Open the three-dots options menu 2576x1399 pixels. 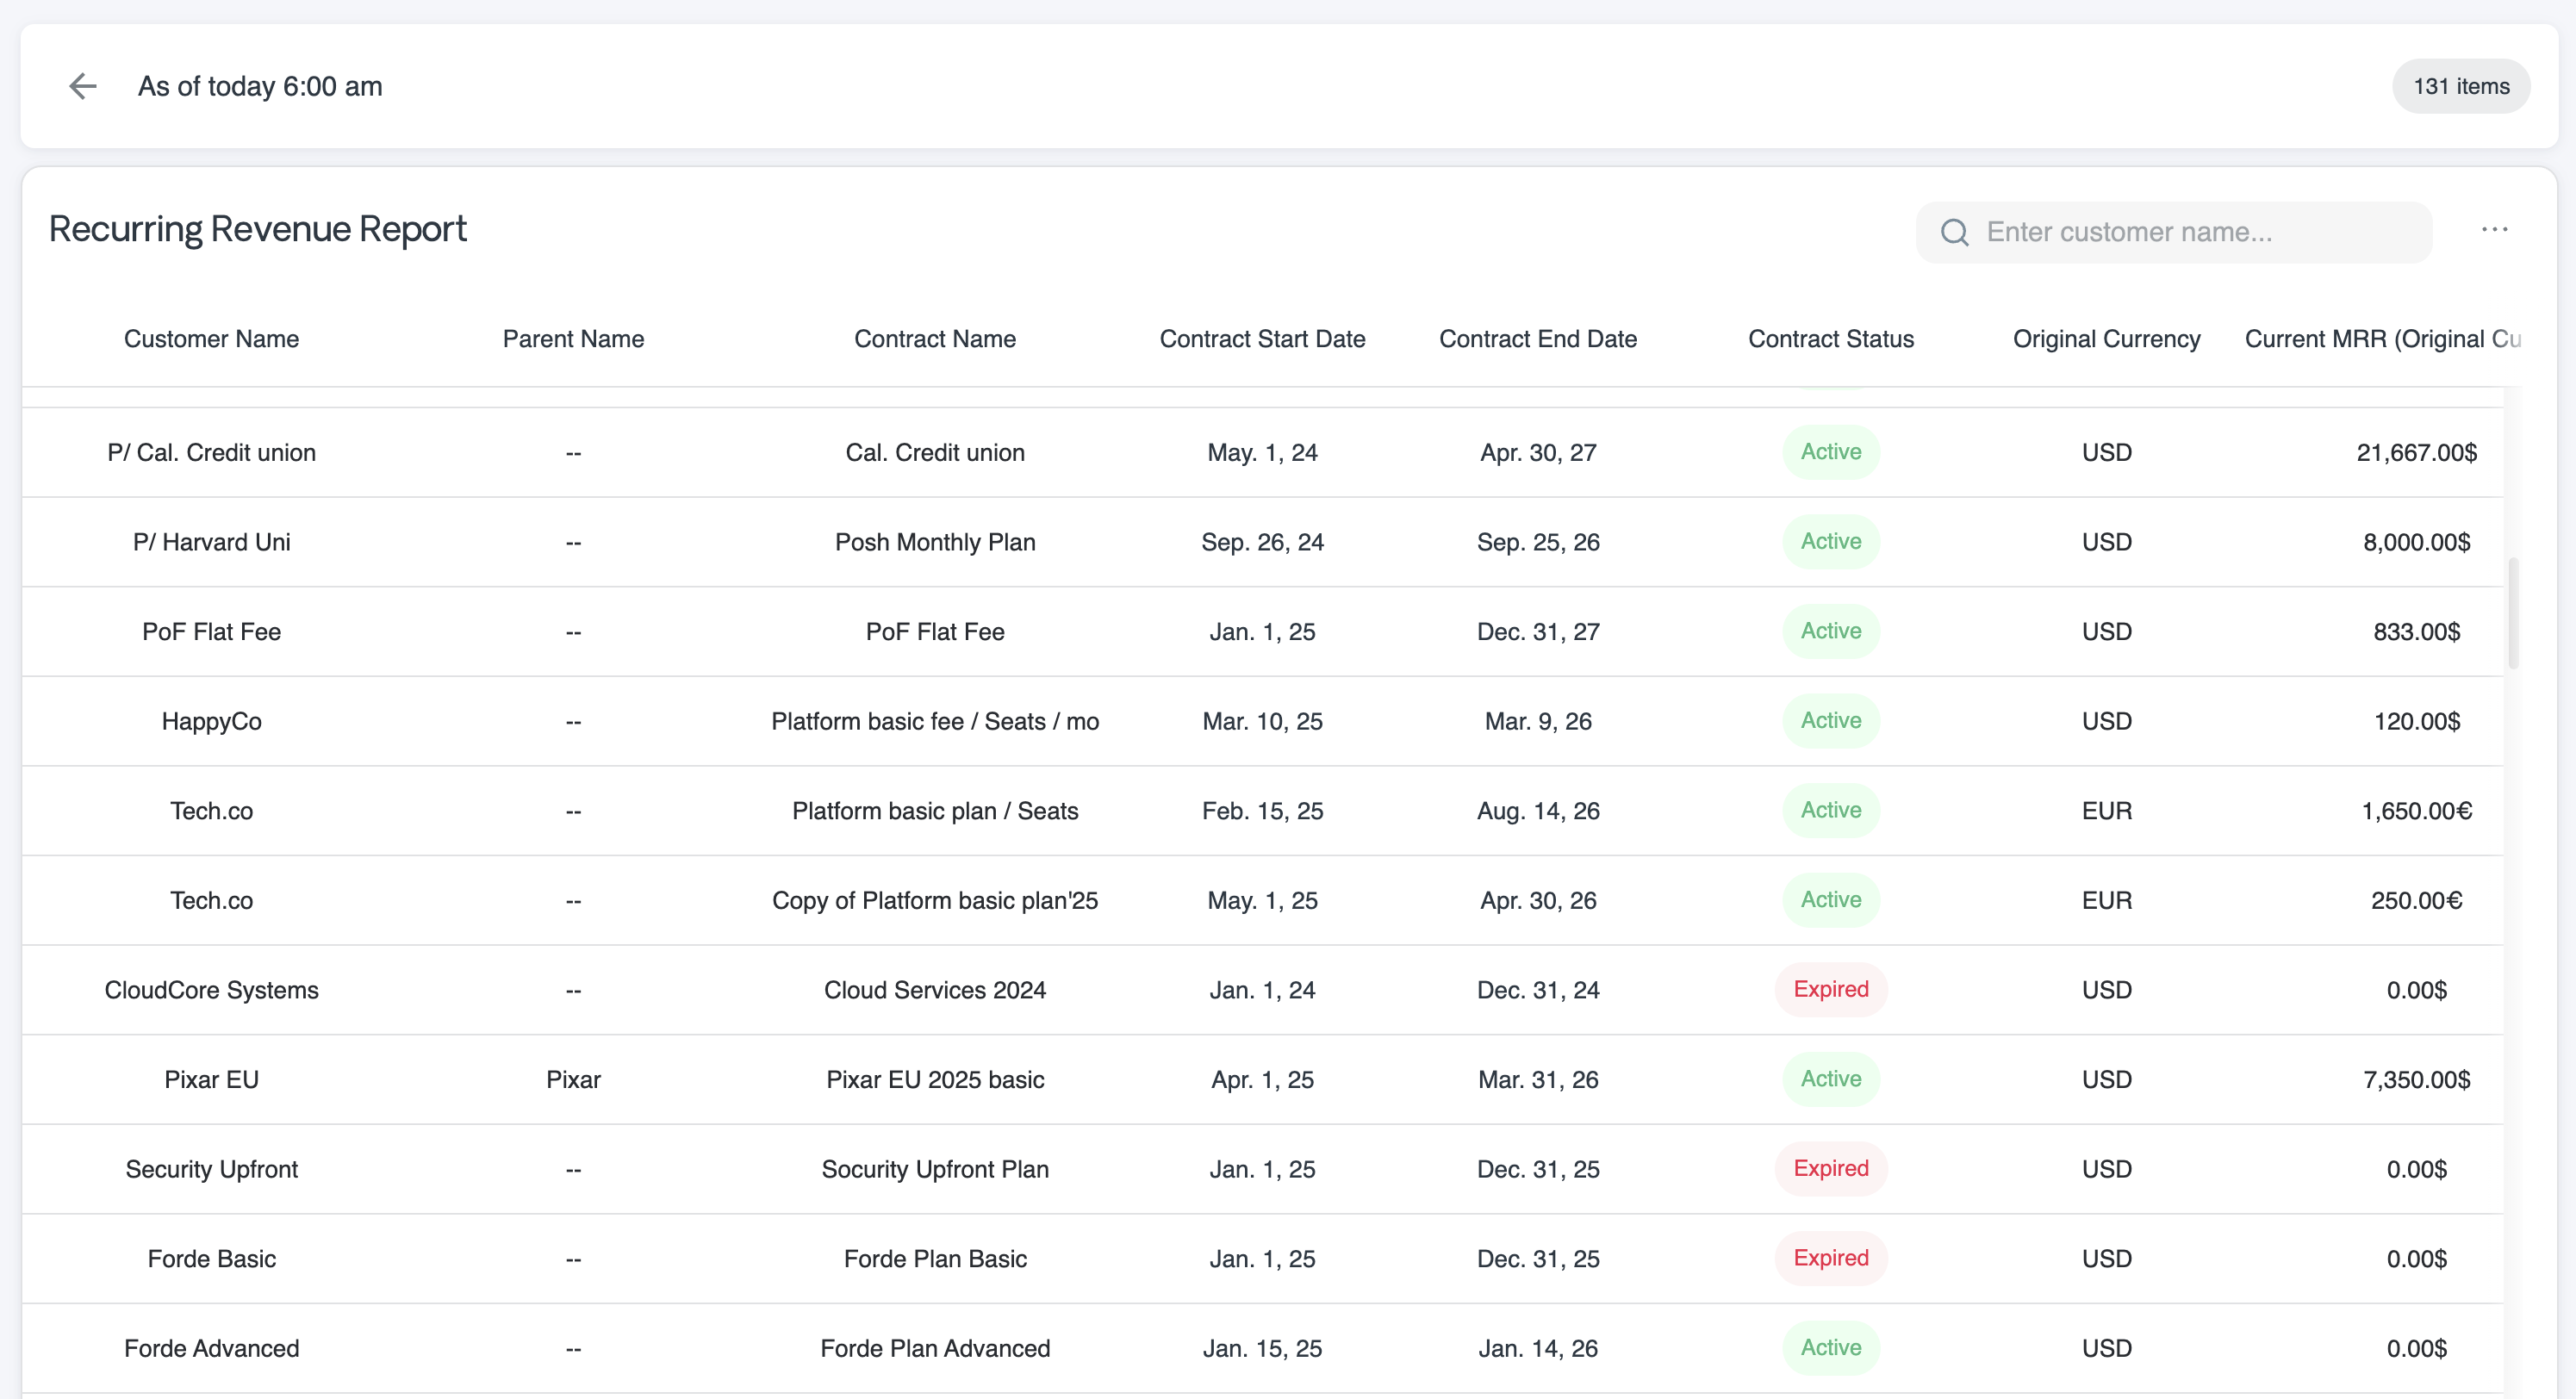[2494, 230]
